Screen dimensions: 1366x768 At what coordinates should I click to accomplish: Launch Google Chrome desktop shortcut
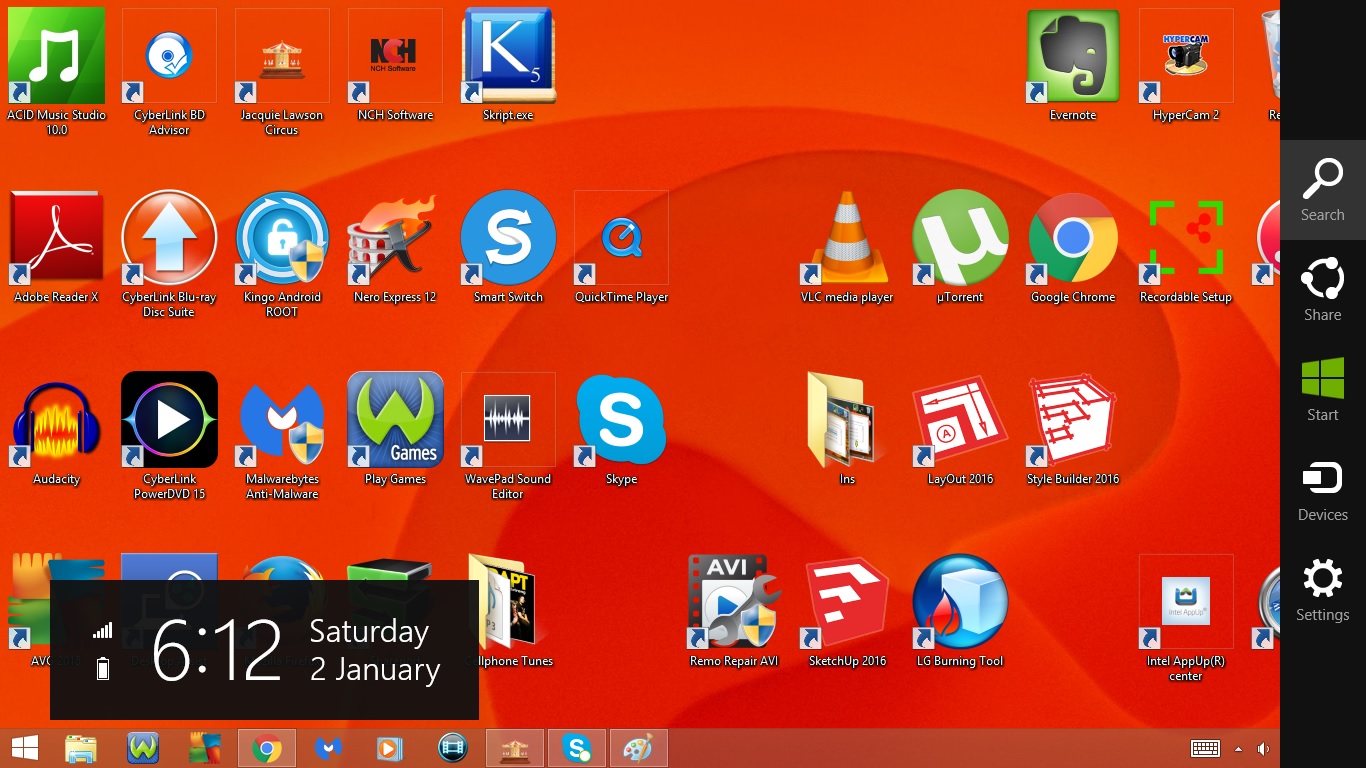click(x=1073, y=248)
